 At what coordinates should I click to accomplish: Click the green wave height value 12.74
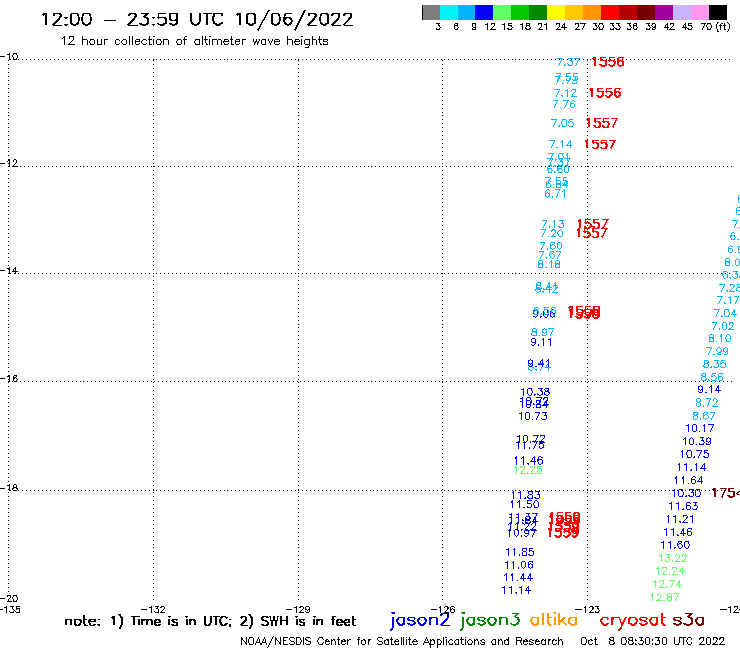[x=667, y=584]
